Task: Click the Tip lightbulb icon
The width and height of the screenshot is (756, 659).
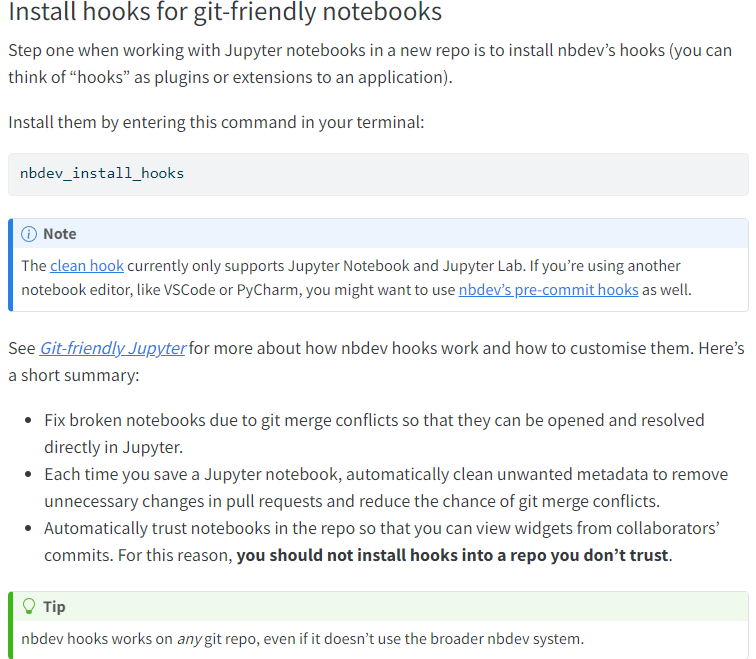Action: click(x=29, y=606)
